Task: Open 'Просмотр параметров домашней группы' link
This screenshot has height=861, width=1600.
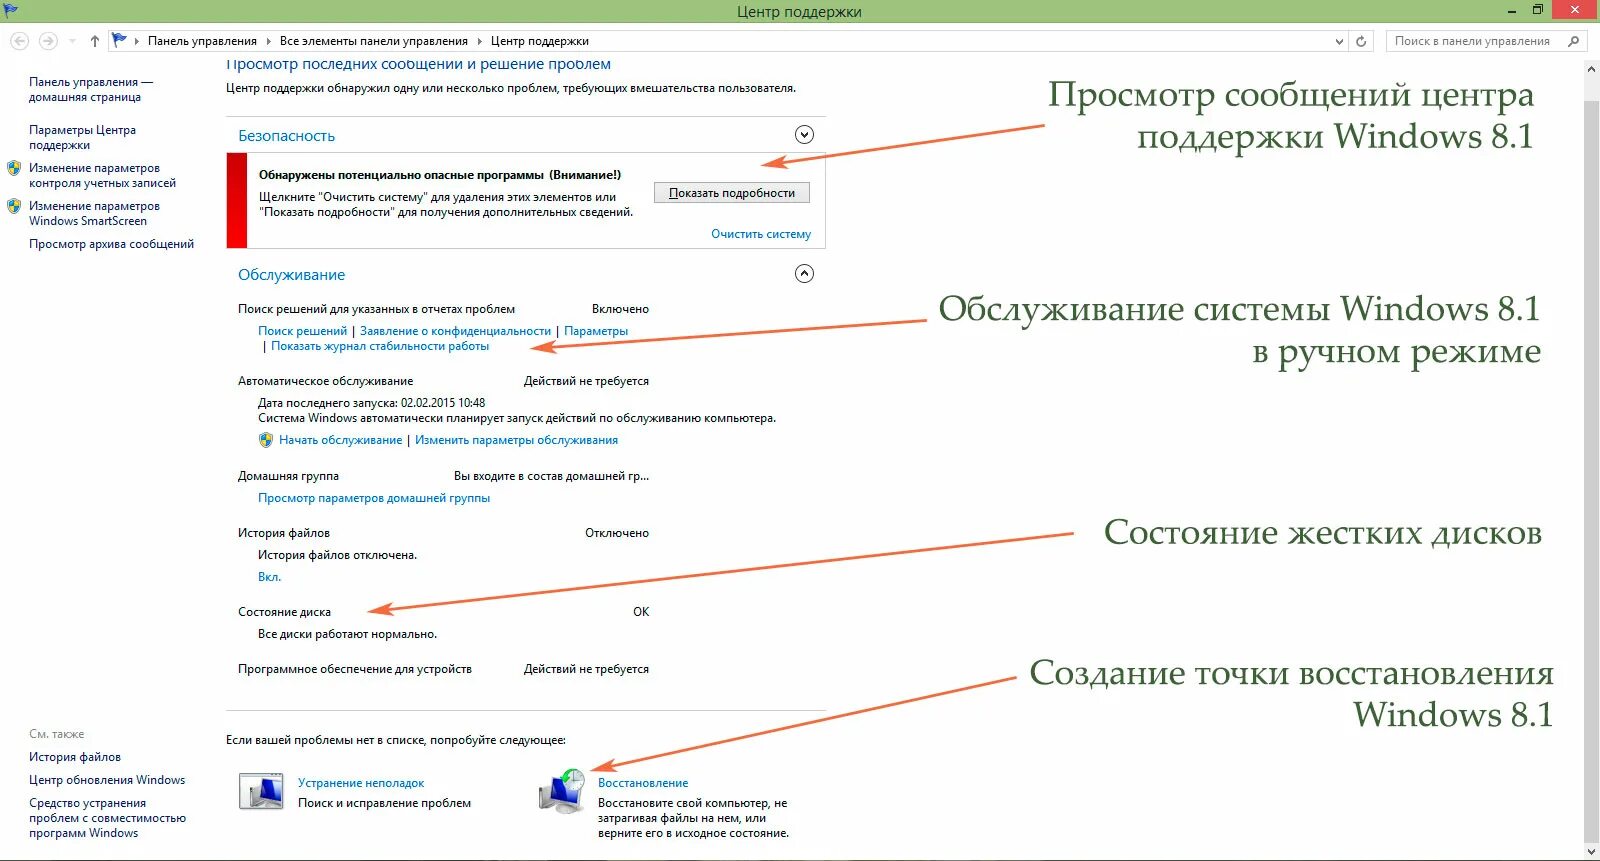Action: pyautogui.click(x=374, y=498)
